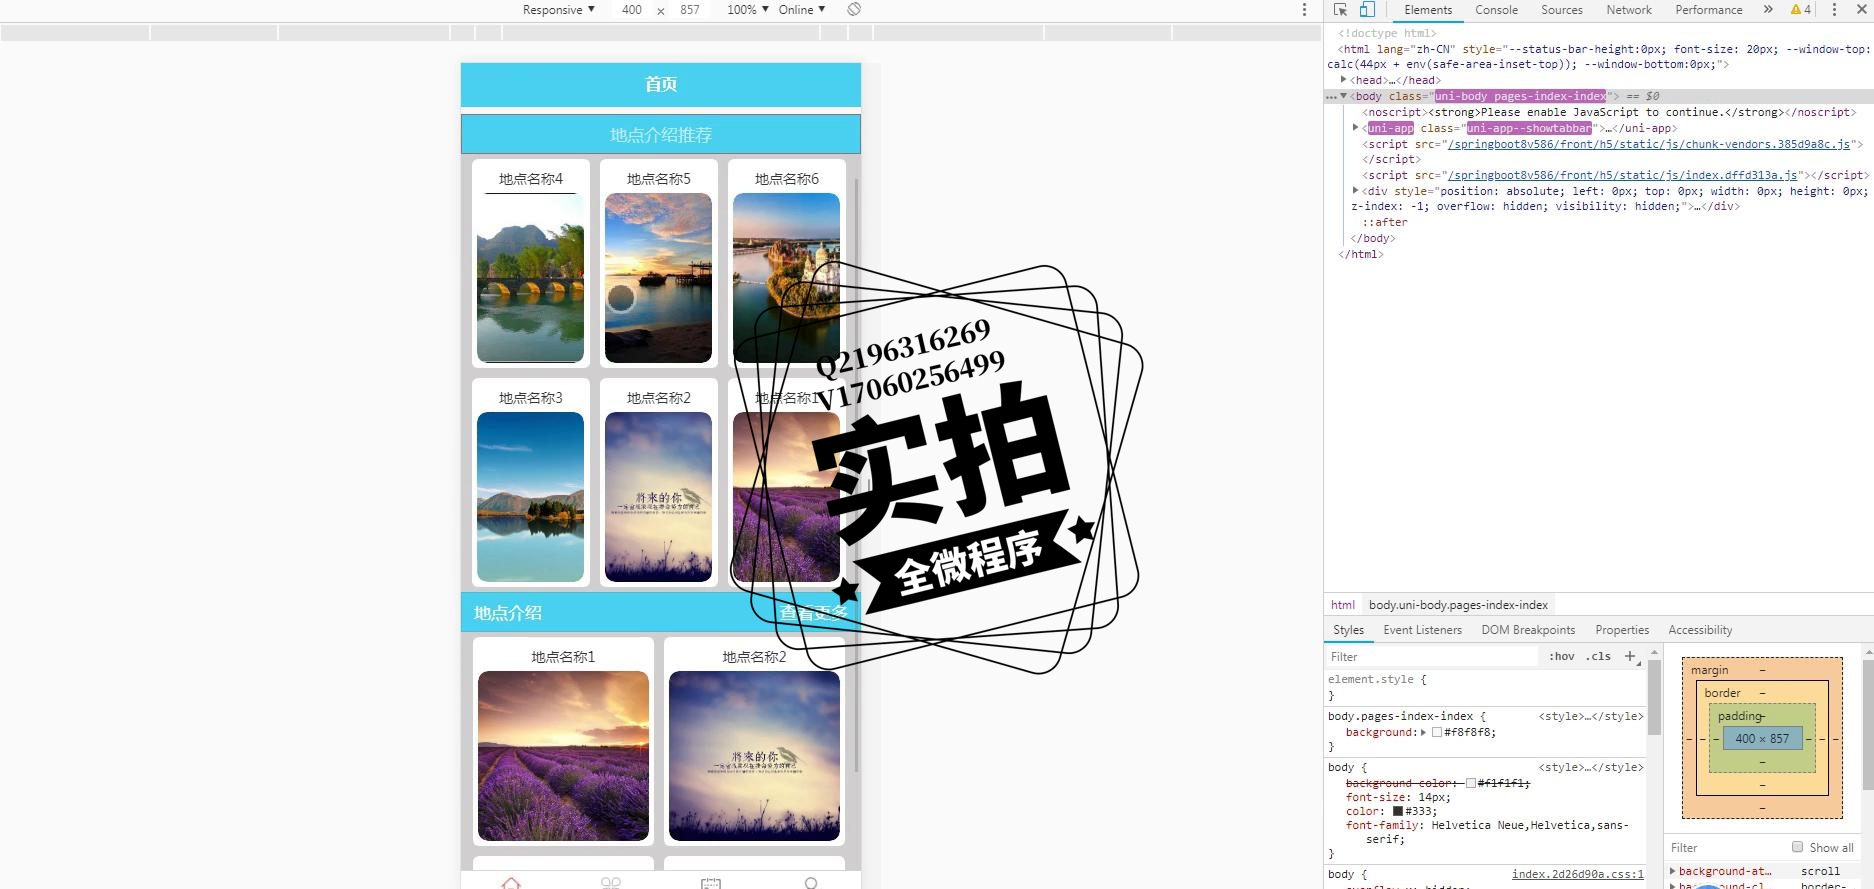
Task: Expand the hidden div style node
Action: tap(1355, 191)
